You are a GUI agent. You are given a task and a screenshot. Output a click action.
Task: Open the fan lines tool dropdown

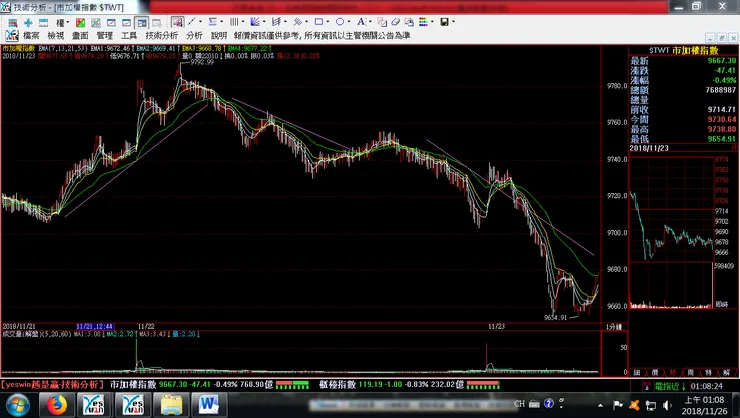point(264,22)
